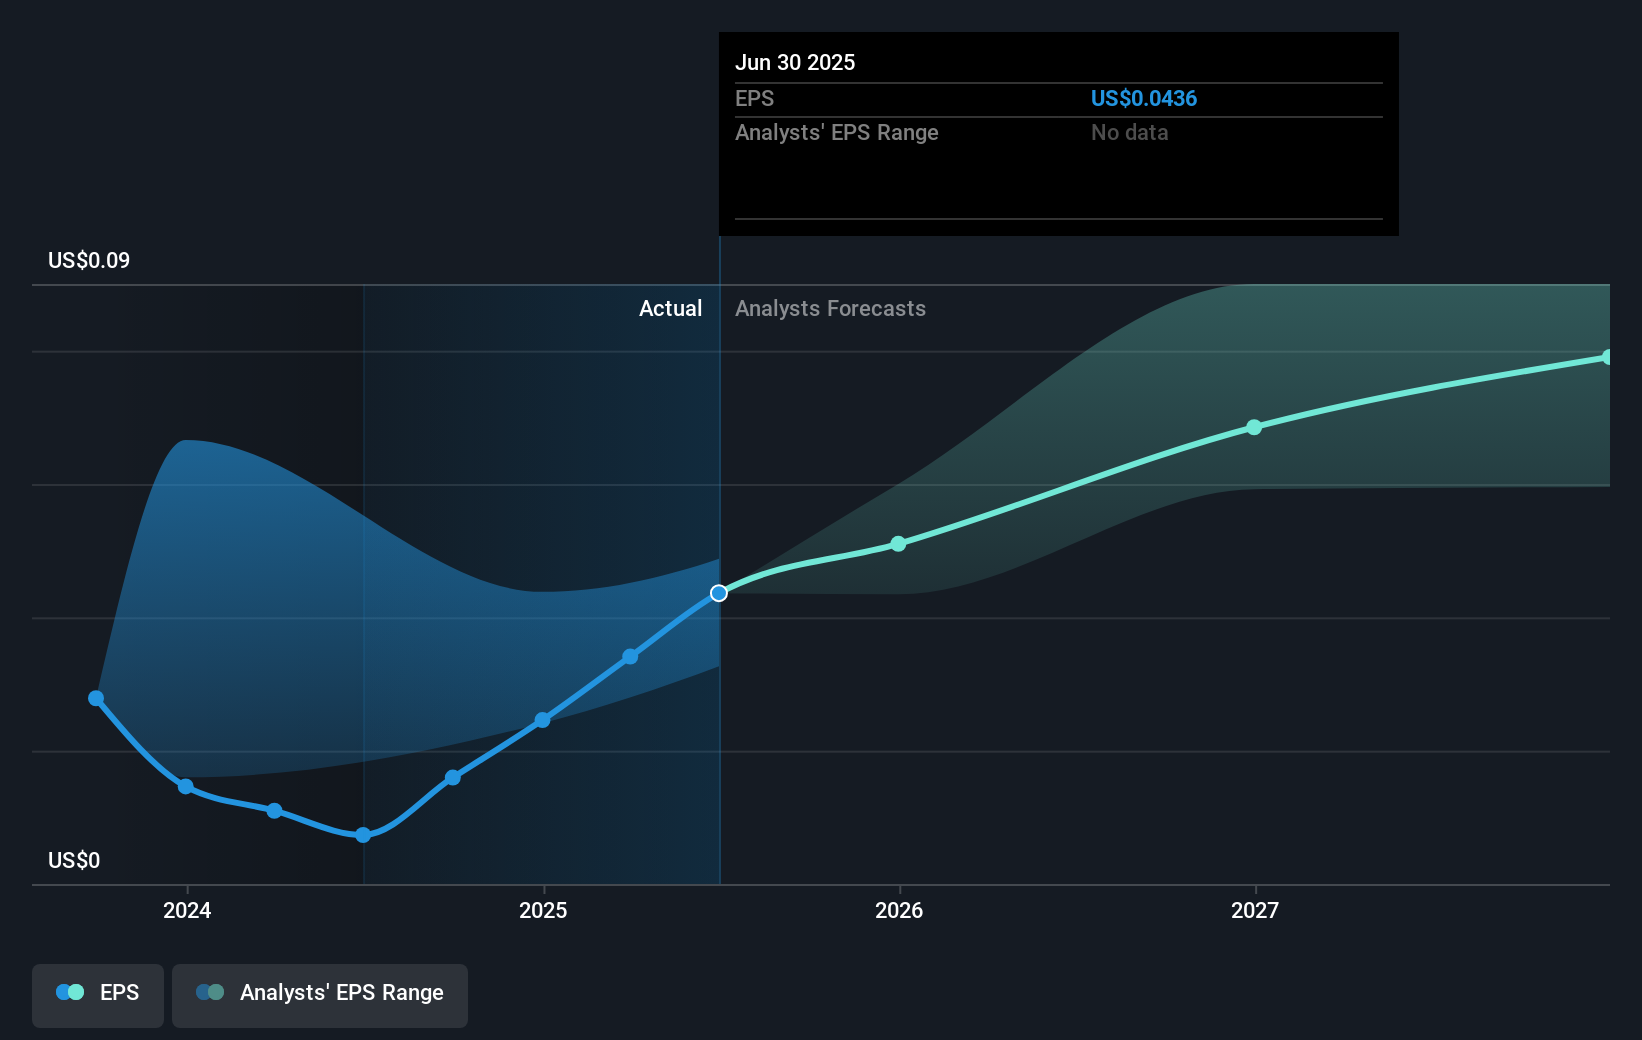The height and width of the screenshot is (1040, 1642).
Task: Select the Analysts Forecasts section label
Action: coord(830,308)
